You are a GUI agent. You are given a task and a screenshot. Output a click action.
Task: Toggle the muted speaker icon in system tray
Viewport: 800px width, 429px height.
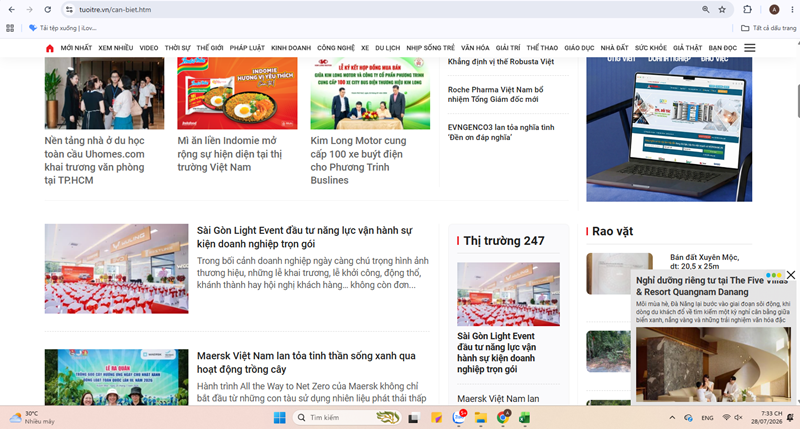(738, 417)
